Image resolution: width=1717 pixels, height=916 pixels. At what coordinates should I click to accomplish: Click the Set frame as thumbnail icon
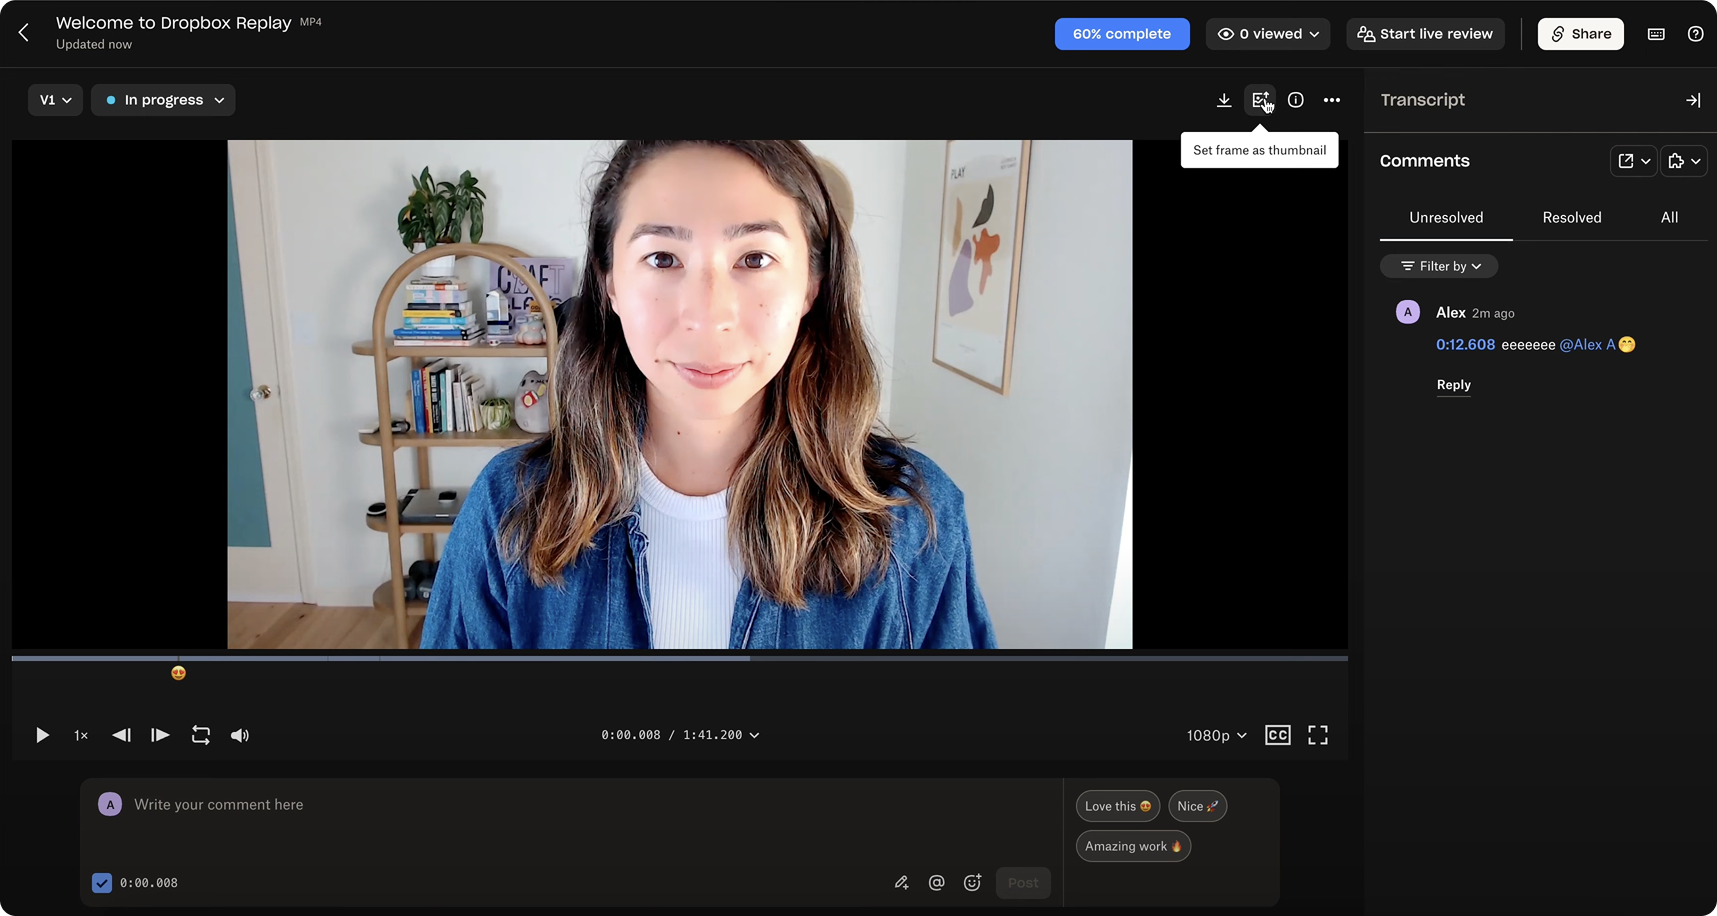1260,100
